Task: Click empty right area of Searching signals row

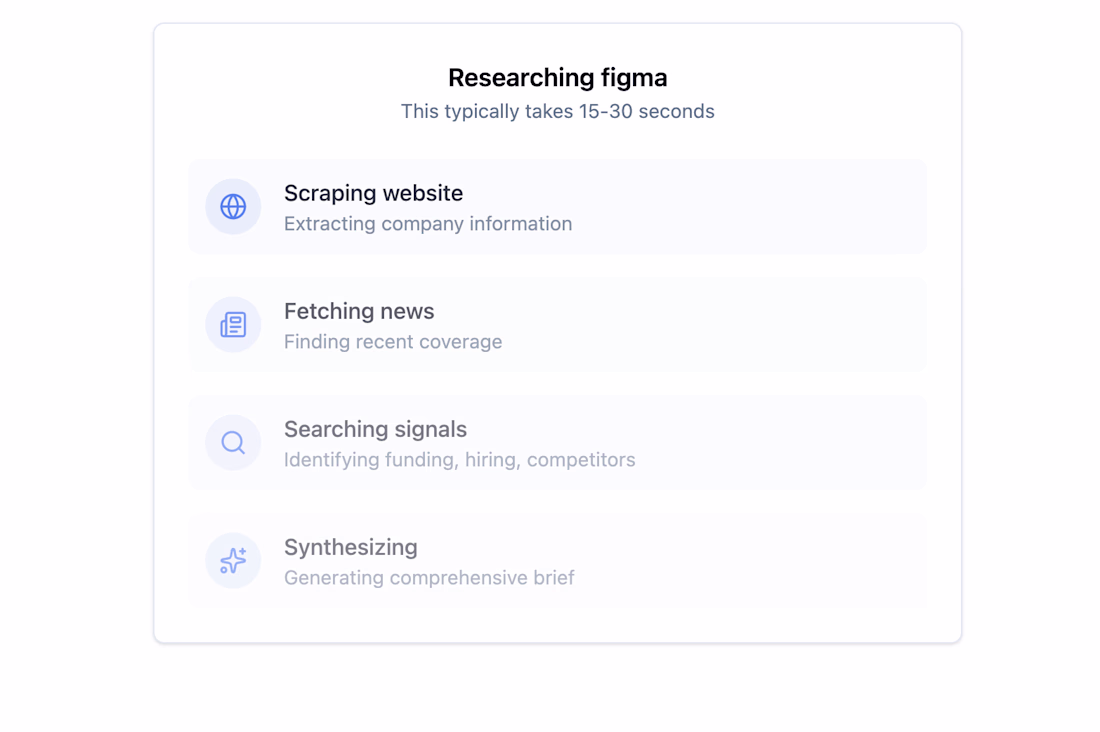Action: 800,443
